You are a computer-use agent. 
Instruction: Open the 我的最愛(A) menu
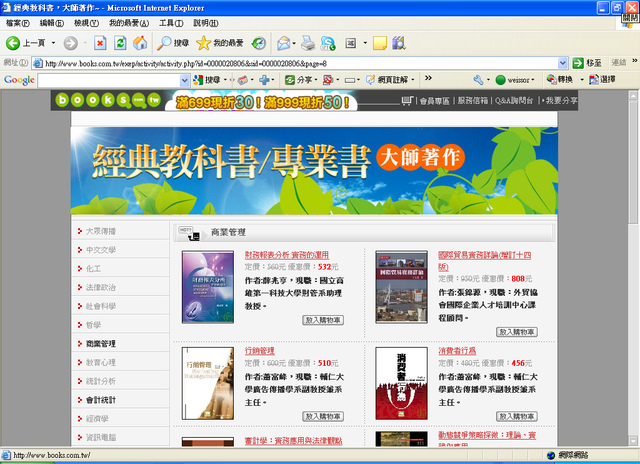(x=129, y=23)
